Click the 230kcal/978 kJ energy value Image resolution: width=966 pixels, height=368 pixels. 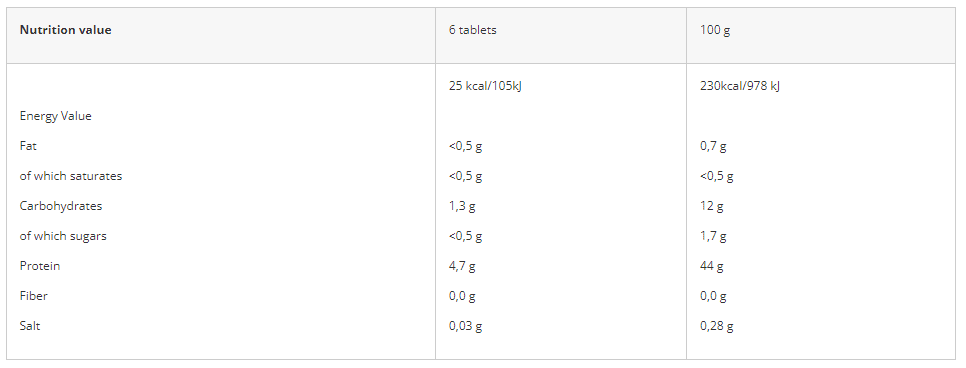coord(739,86)
